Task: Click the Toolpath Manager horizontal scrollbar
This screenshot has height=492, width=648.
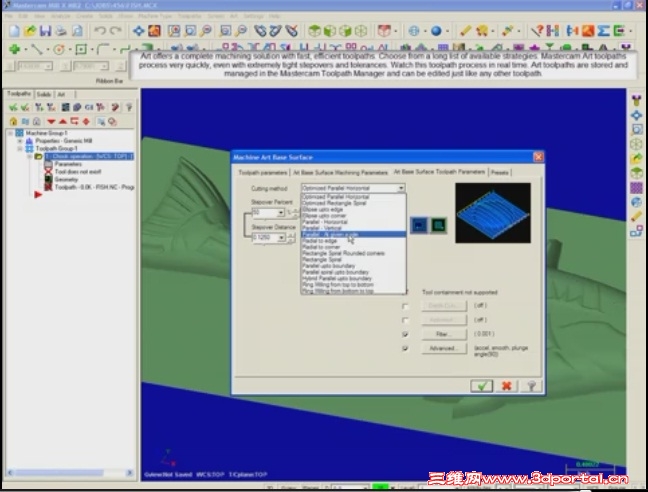Action: coord(70,473)
